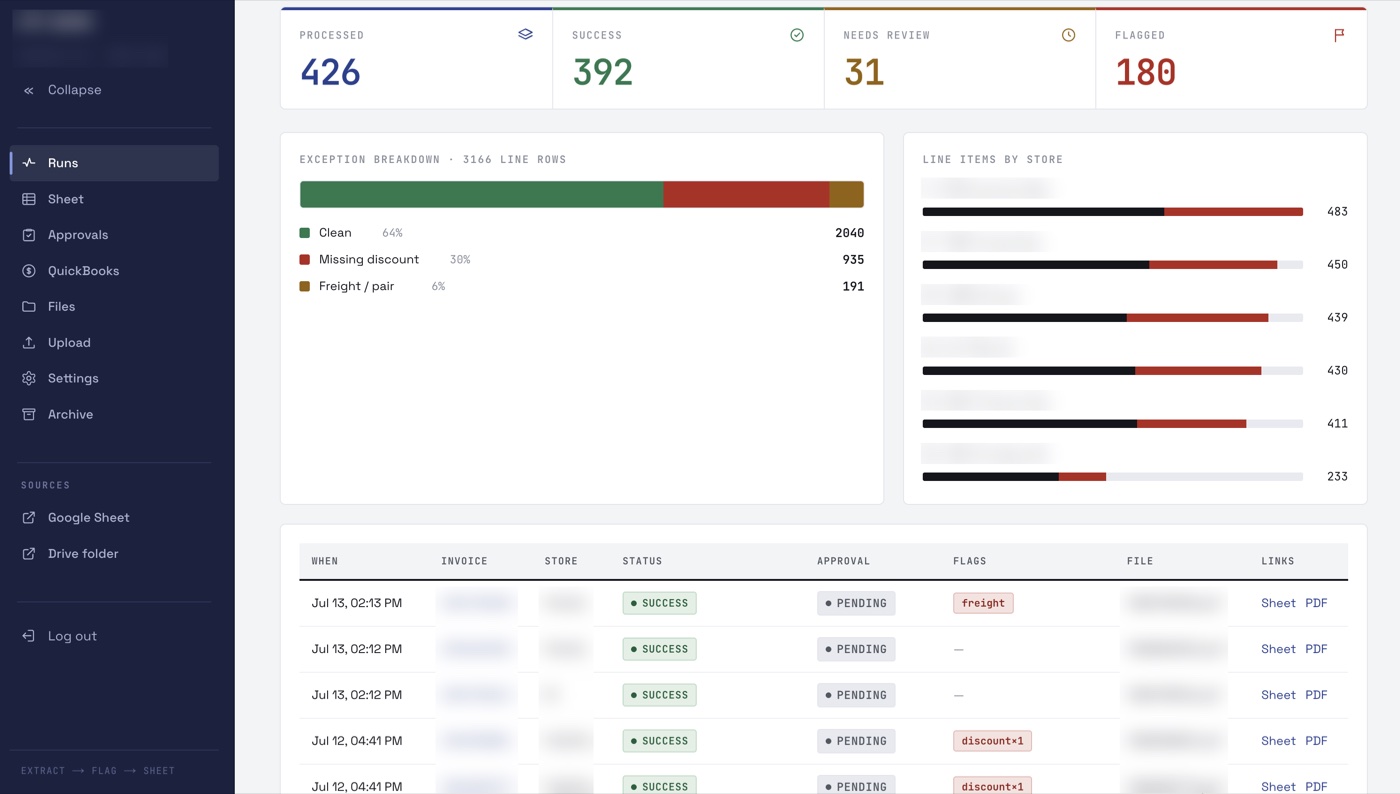Viewport: 1400px width, 794px height.
Task: Click the Freight / pair count 191
Action: 853,287
